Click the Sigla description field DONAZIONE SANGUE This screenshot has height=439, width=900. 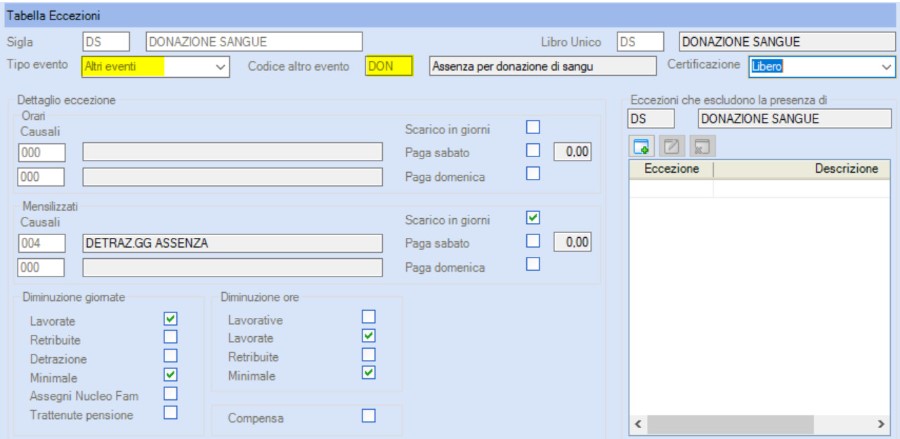pyautogui.click(x=254, y=41)
